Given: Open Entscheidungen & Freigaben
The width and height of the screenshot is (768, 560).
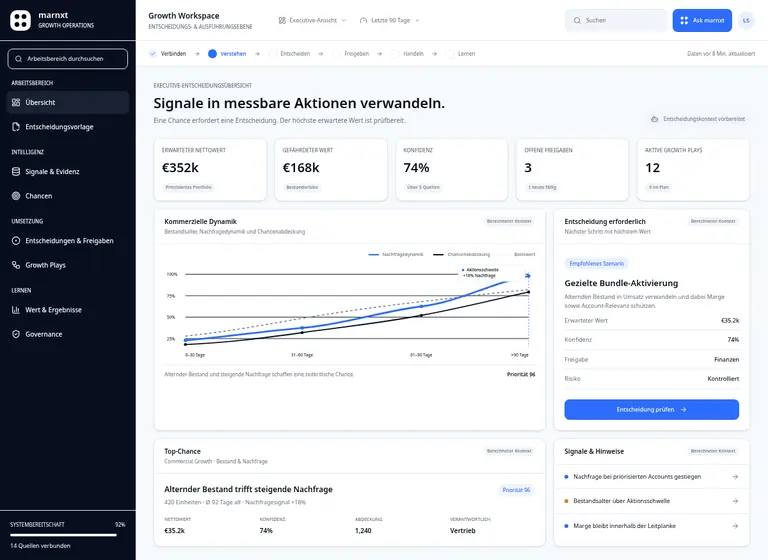Looking at the screenshot, I should [x=68, y=241].
